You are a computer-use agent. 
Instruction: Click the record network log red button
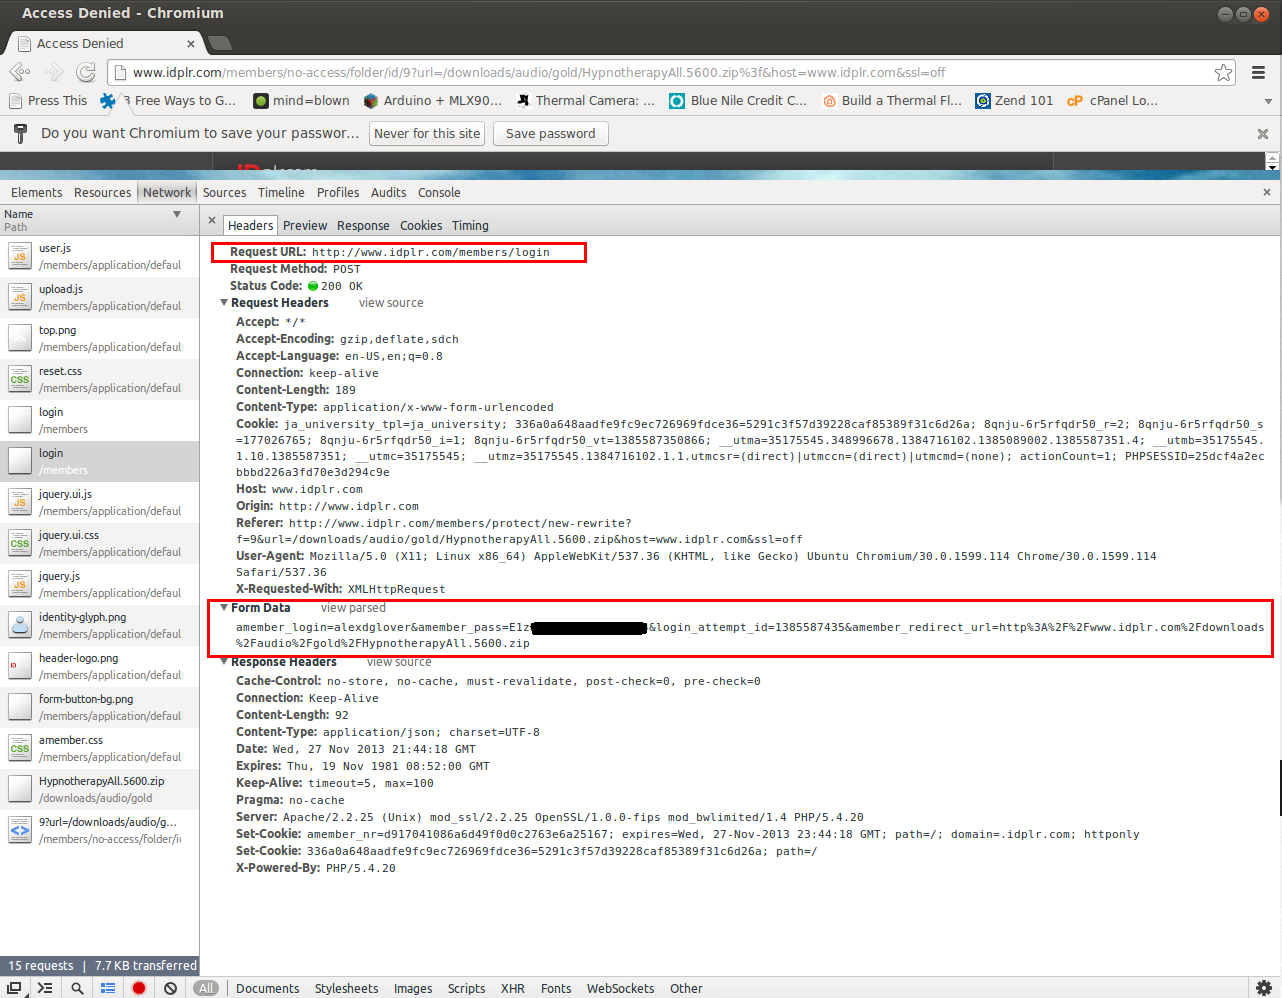tap(139, 988)
